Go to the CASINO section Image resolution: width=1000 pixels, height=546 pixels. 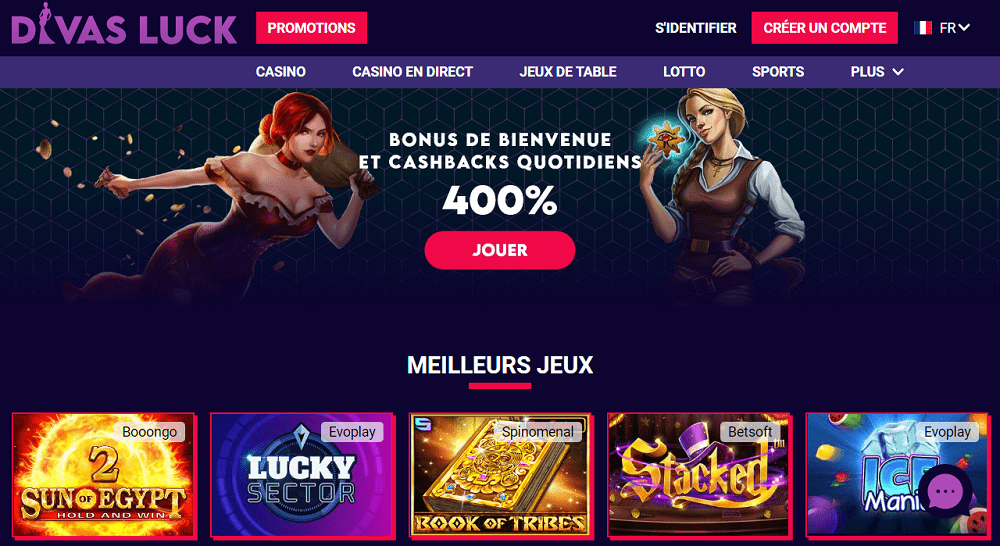(281, 72)
